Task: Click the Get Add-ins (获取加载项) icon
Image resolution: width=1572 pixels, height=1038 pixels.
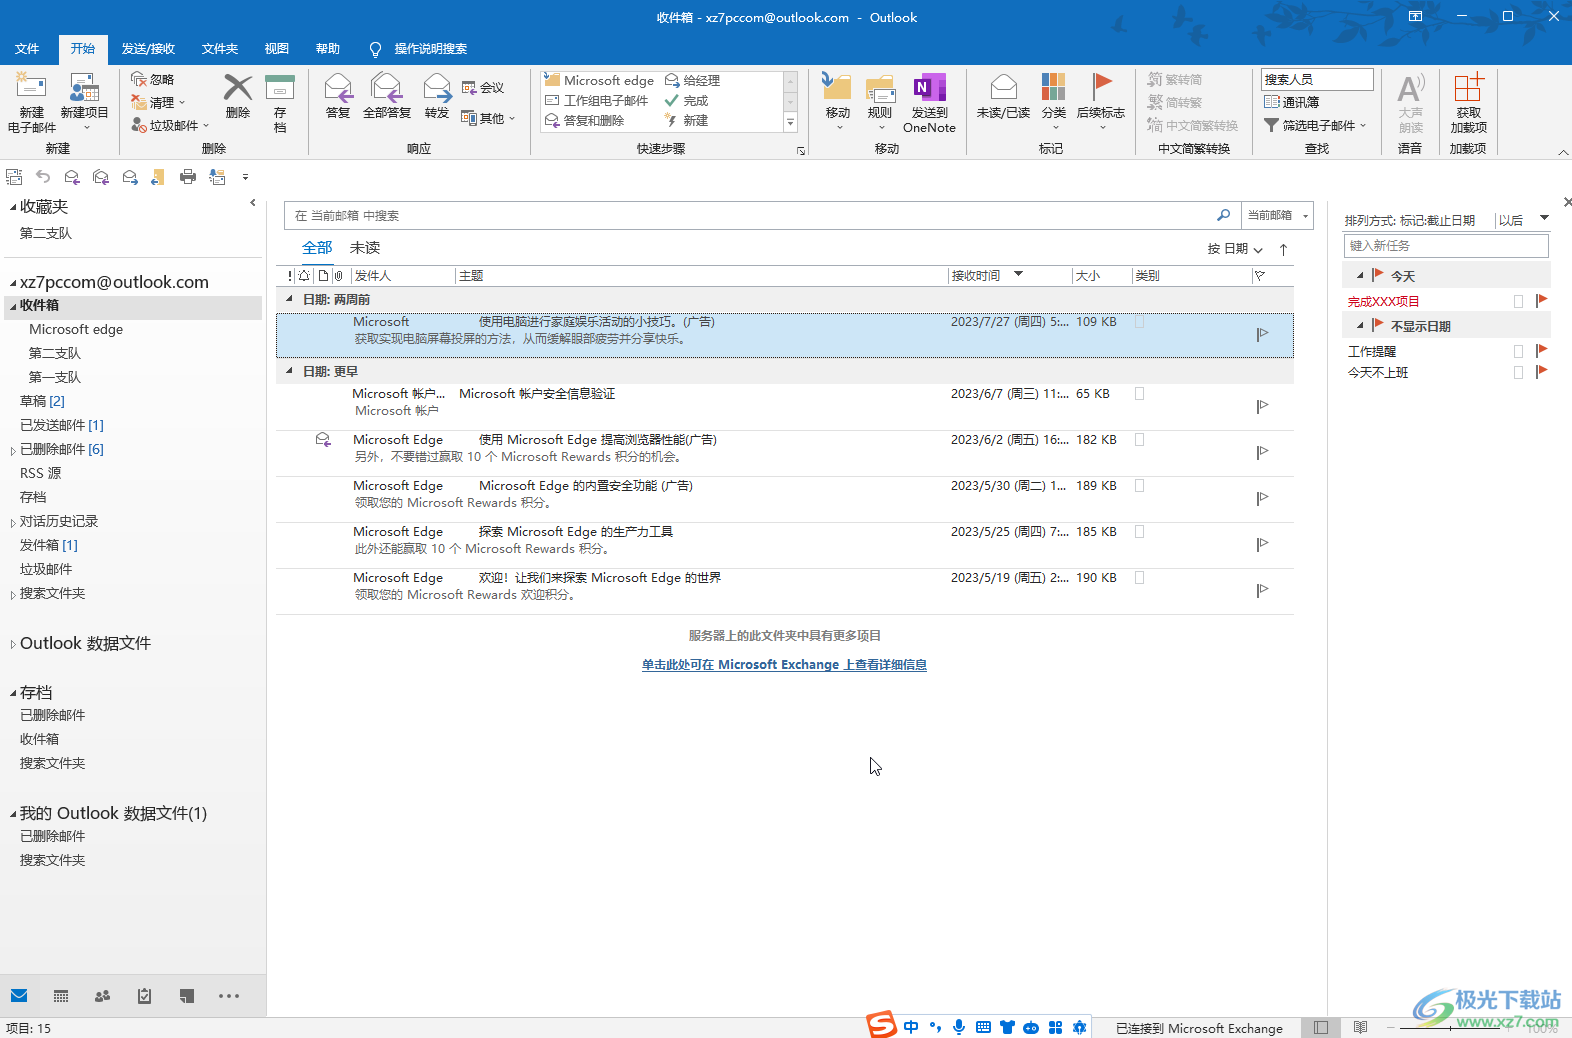Action: [1468, 88]
